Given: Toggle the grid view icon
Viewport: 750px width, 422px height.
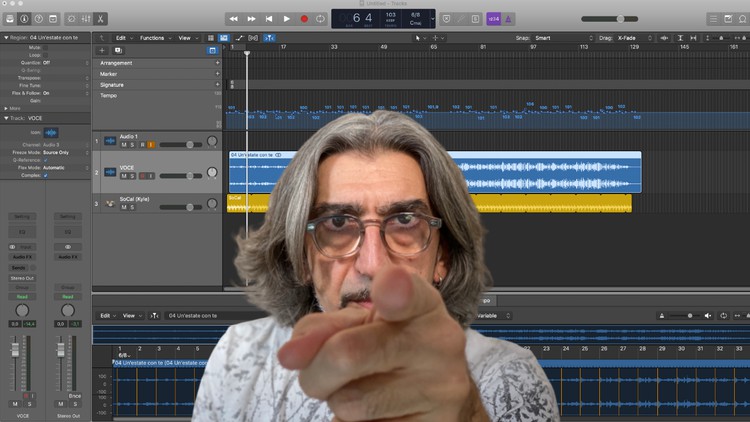Looking at the screenshot, I should click(210, 38).
